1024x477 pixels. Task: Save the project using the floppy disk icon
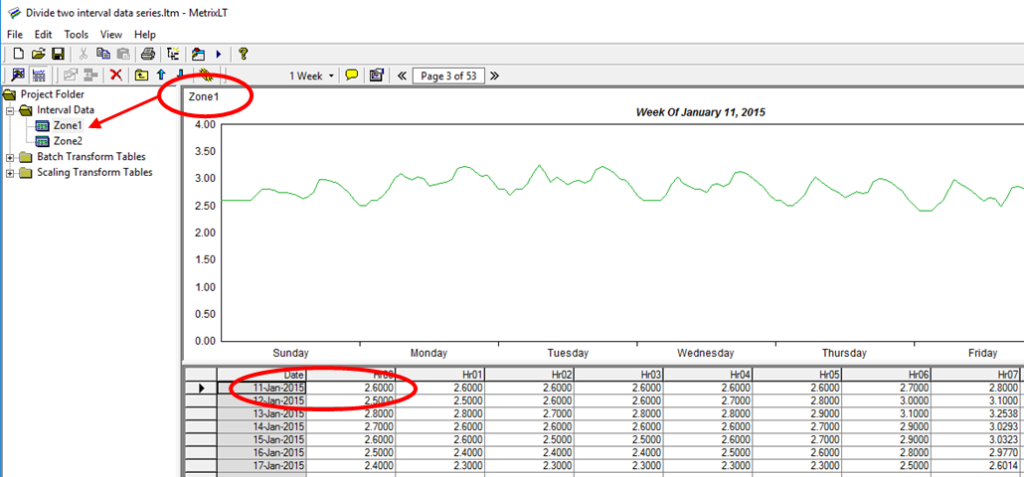[x=57, y=54]
